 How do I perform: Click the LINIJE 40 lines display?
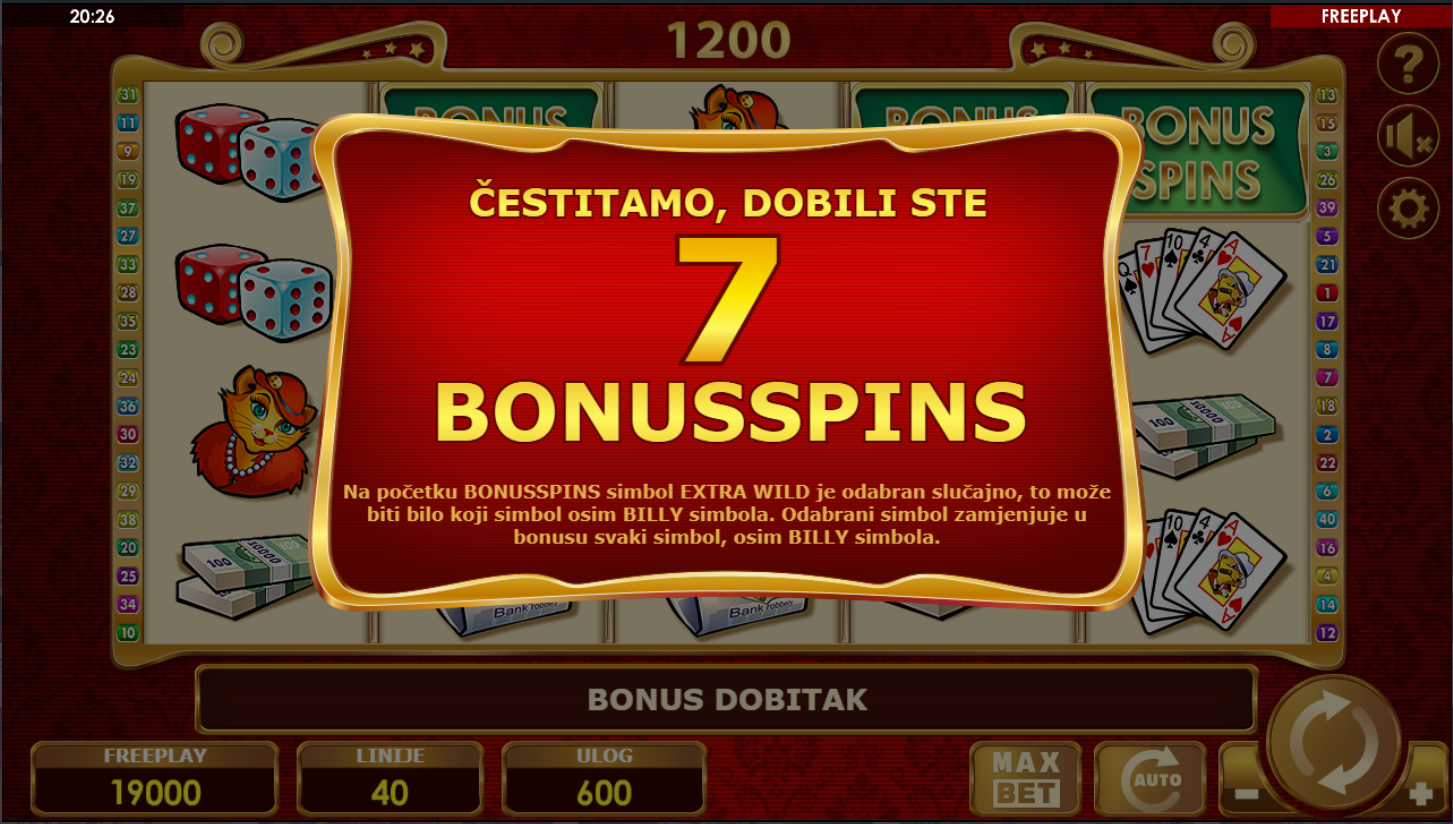pyautogui.click(x=390, y=779)
